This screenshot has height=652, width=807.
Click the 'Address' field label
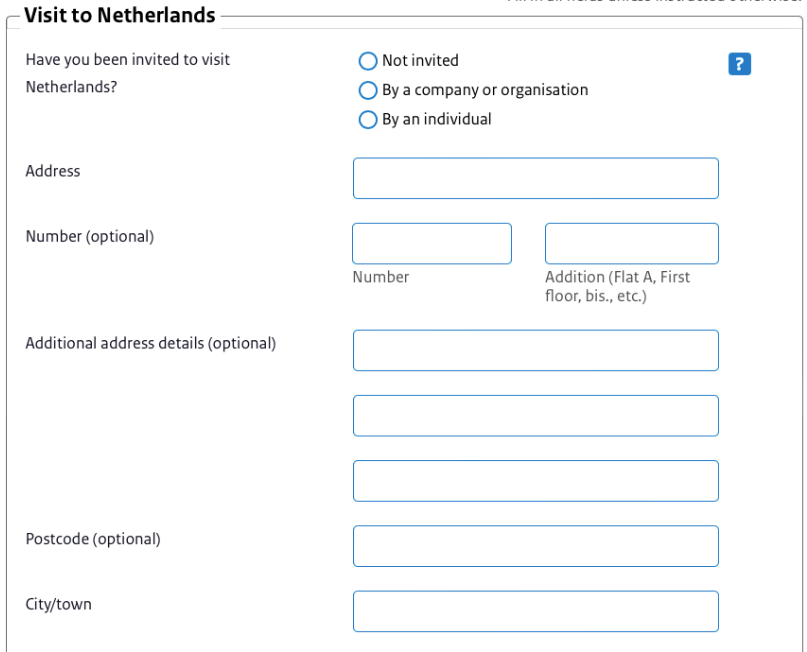52,170
